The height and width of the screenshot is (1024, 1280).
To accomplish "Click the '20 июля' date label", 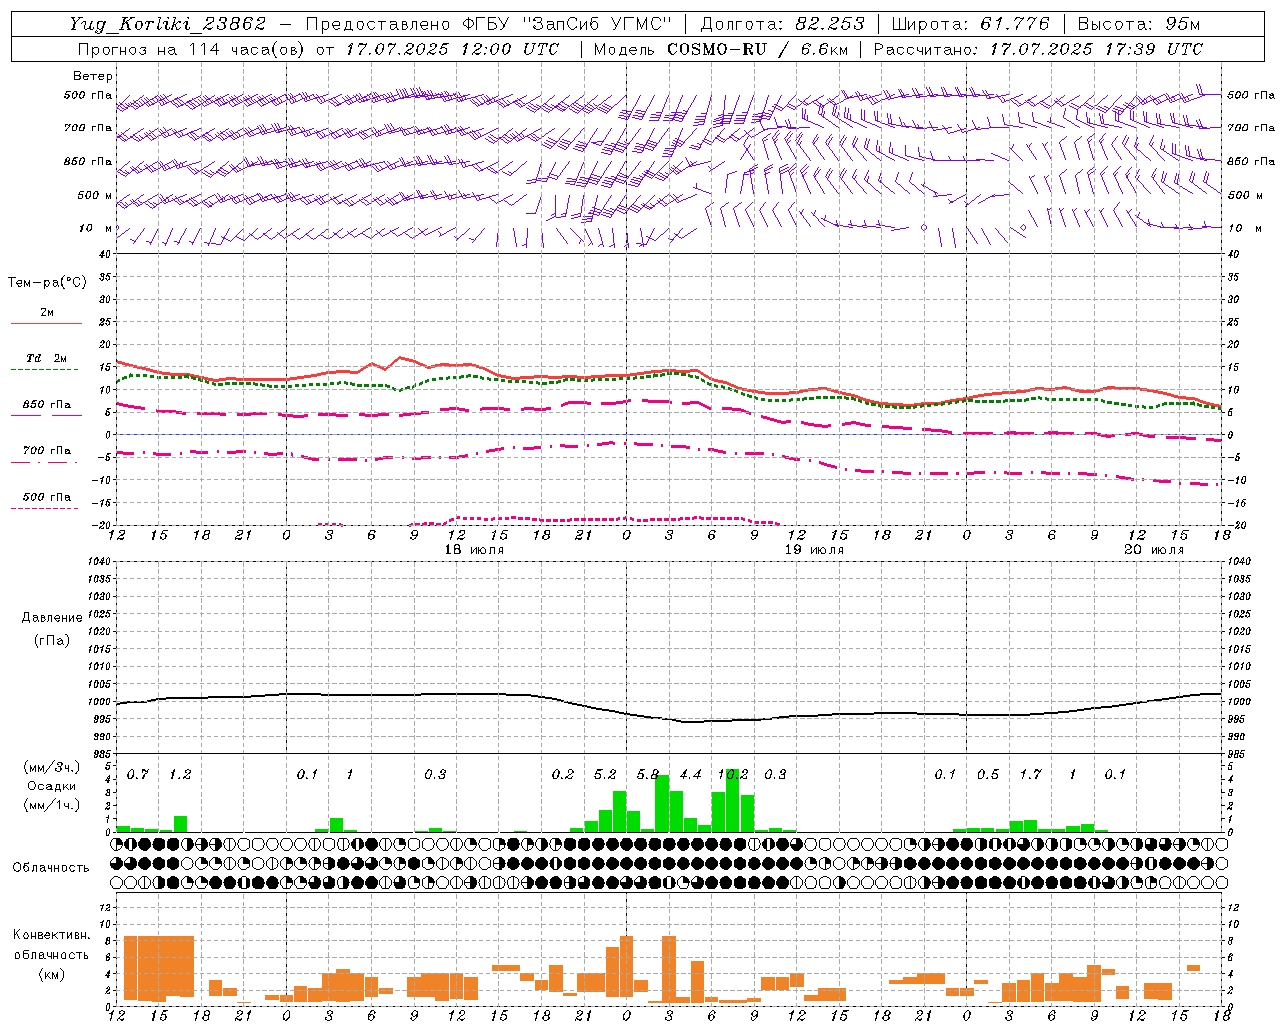I will click(x=1154, y=550).
